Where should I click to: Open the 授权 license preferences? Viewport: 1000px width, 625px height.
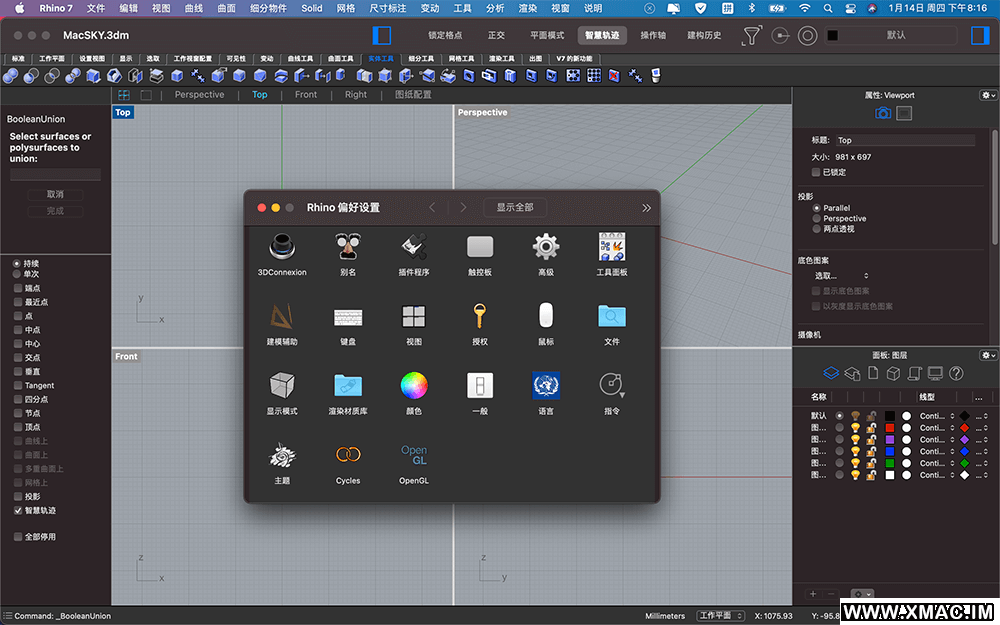click(x=480, y=323)
